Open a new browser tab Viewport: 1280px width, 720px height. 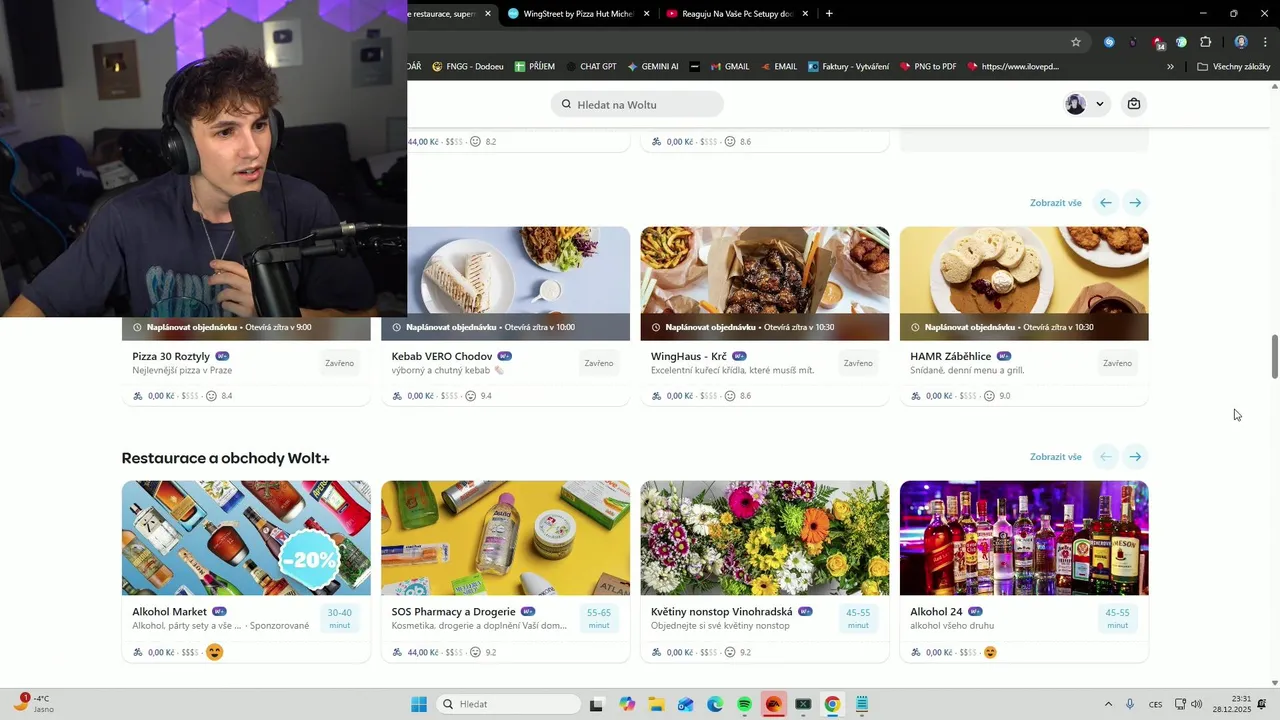(x=829, y=14)
